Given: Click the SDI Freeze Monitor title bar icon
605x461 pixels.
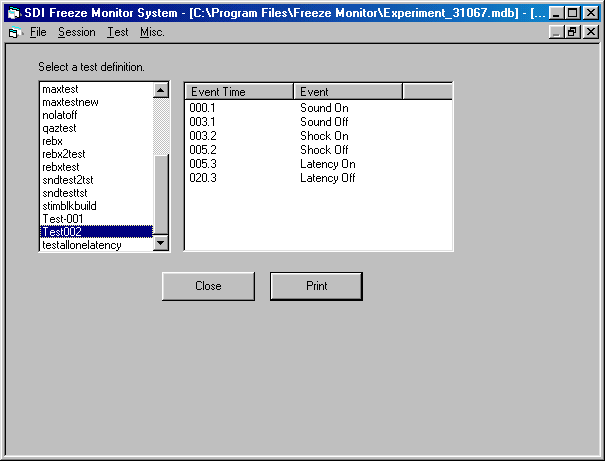Looking at the screenshot, I should (14, 13).
